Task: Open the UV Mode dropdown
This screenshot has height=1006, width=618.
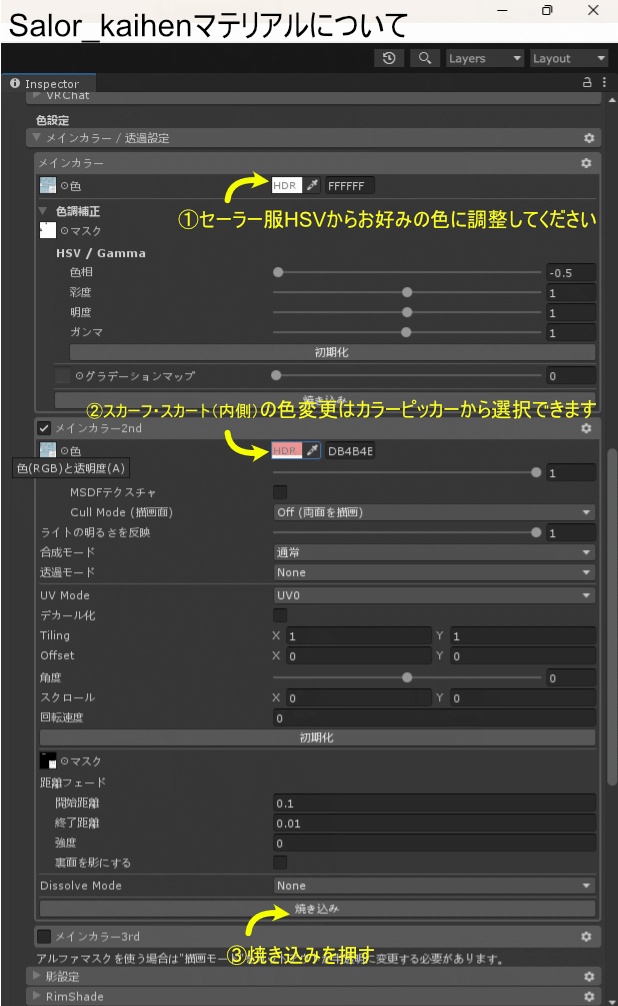Action: (x=434, y=595)
